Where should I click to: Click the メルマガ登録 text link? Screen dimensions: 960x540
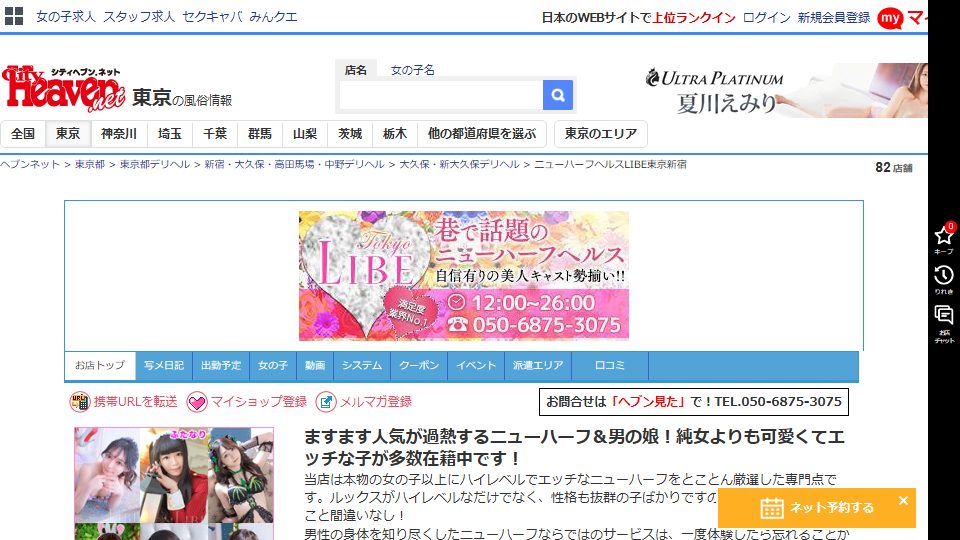pos(376,402)
